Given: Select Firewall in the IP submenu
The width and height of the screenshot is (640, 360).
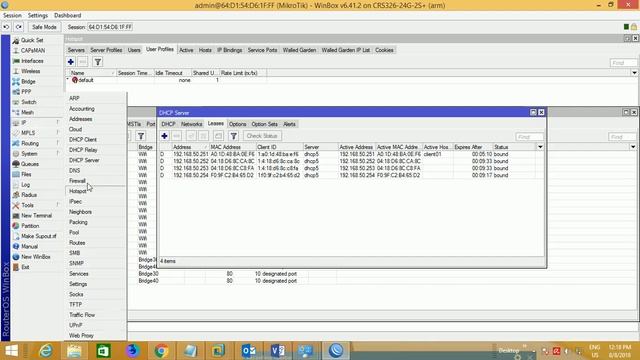Looking at the screenshot, I should tap(77, 181).
